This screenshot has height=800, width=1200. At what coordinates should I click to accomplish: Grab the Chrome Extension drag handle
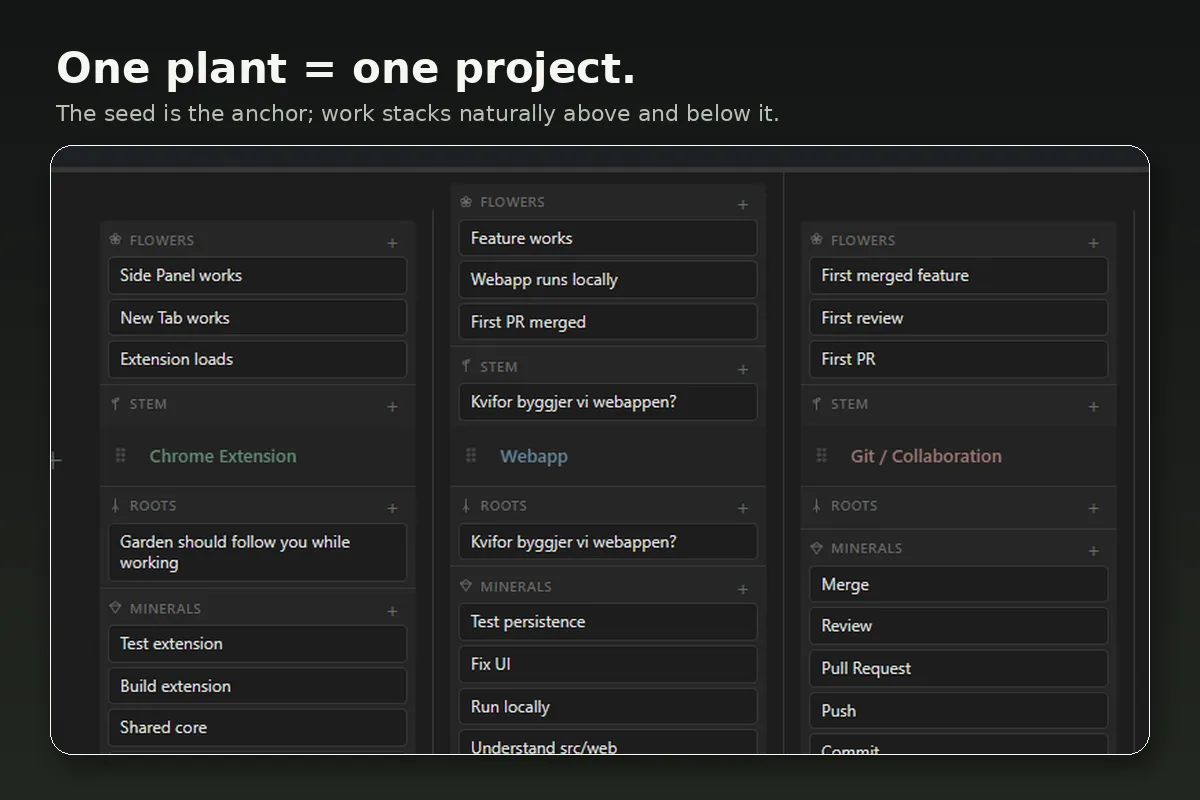click(x=121, y=456)
